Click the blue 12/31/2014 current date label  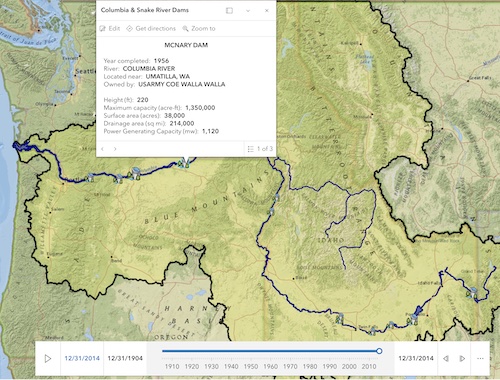[82, 358]
